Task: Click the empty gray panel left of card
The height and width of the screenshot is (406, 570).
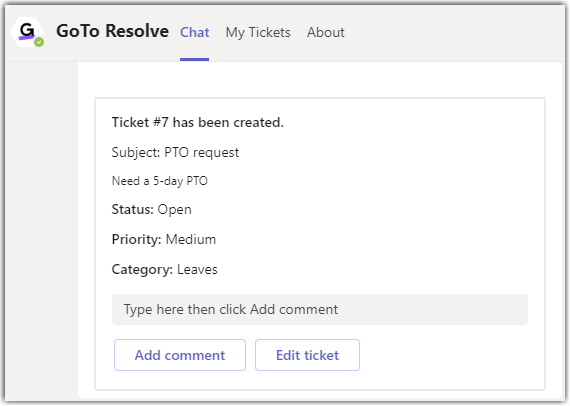Action: [x=42, y=231]
